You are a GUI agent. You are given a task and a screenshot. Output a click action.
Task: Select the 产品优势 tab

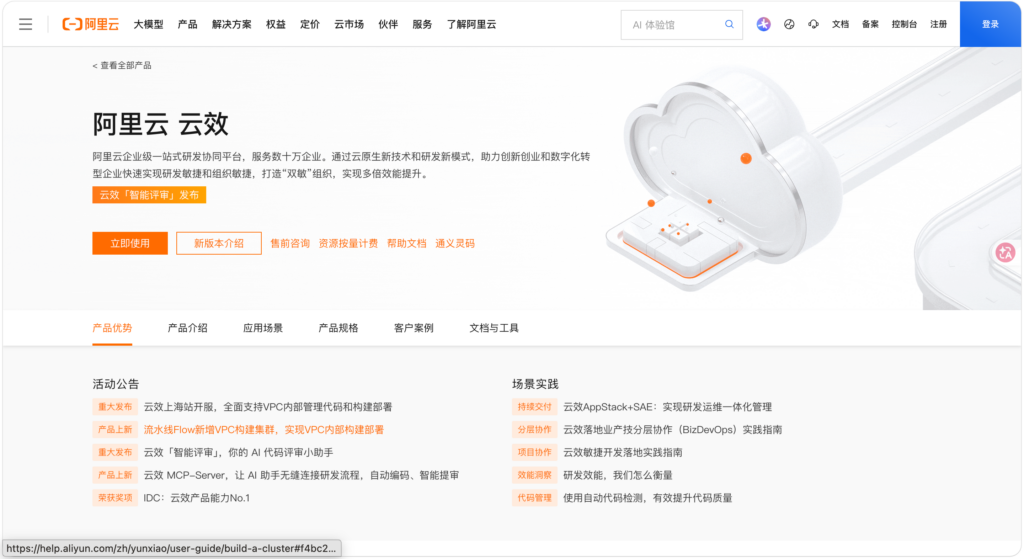[x=112, y=328]
